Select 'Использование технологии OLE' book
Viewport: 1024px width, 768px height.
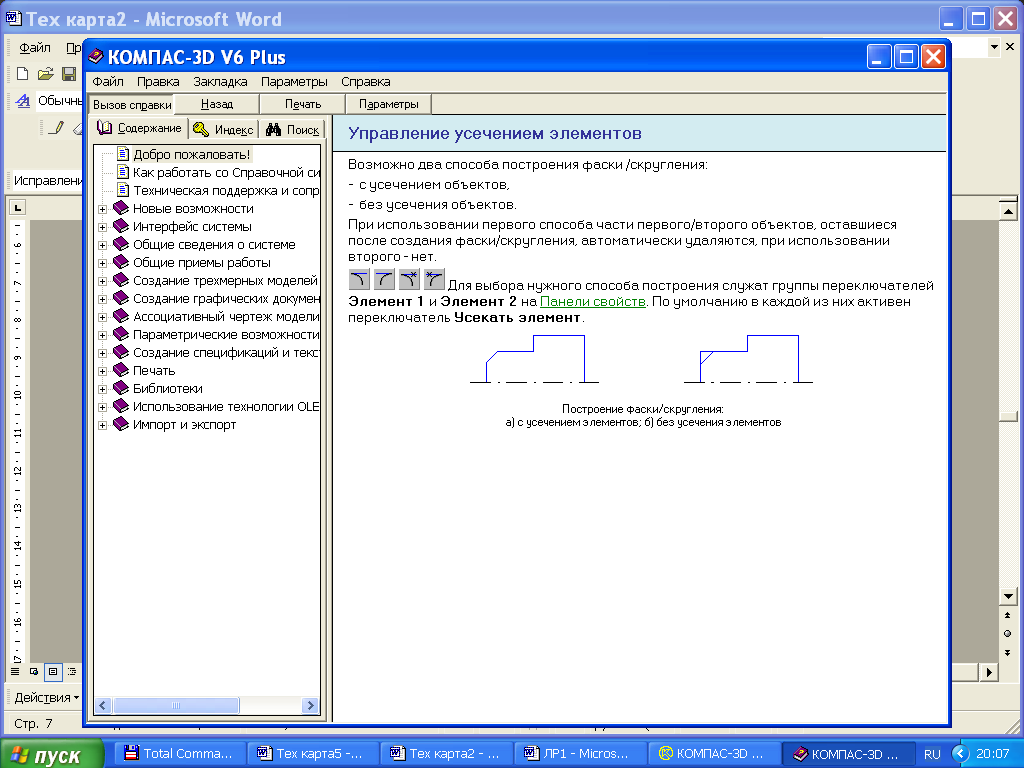click(x=216, y=406)
